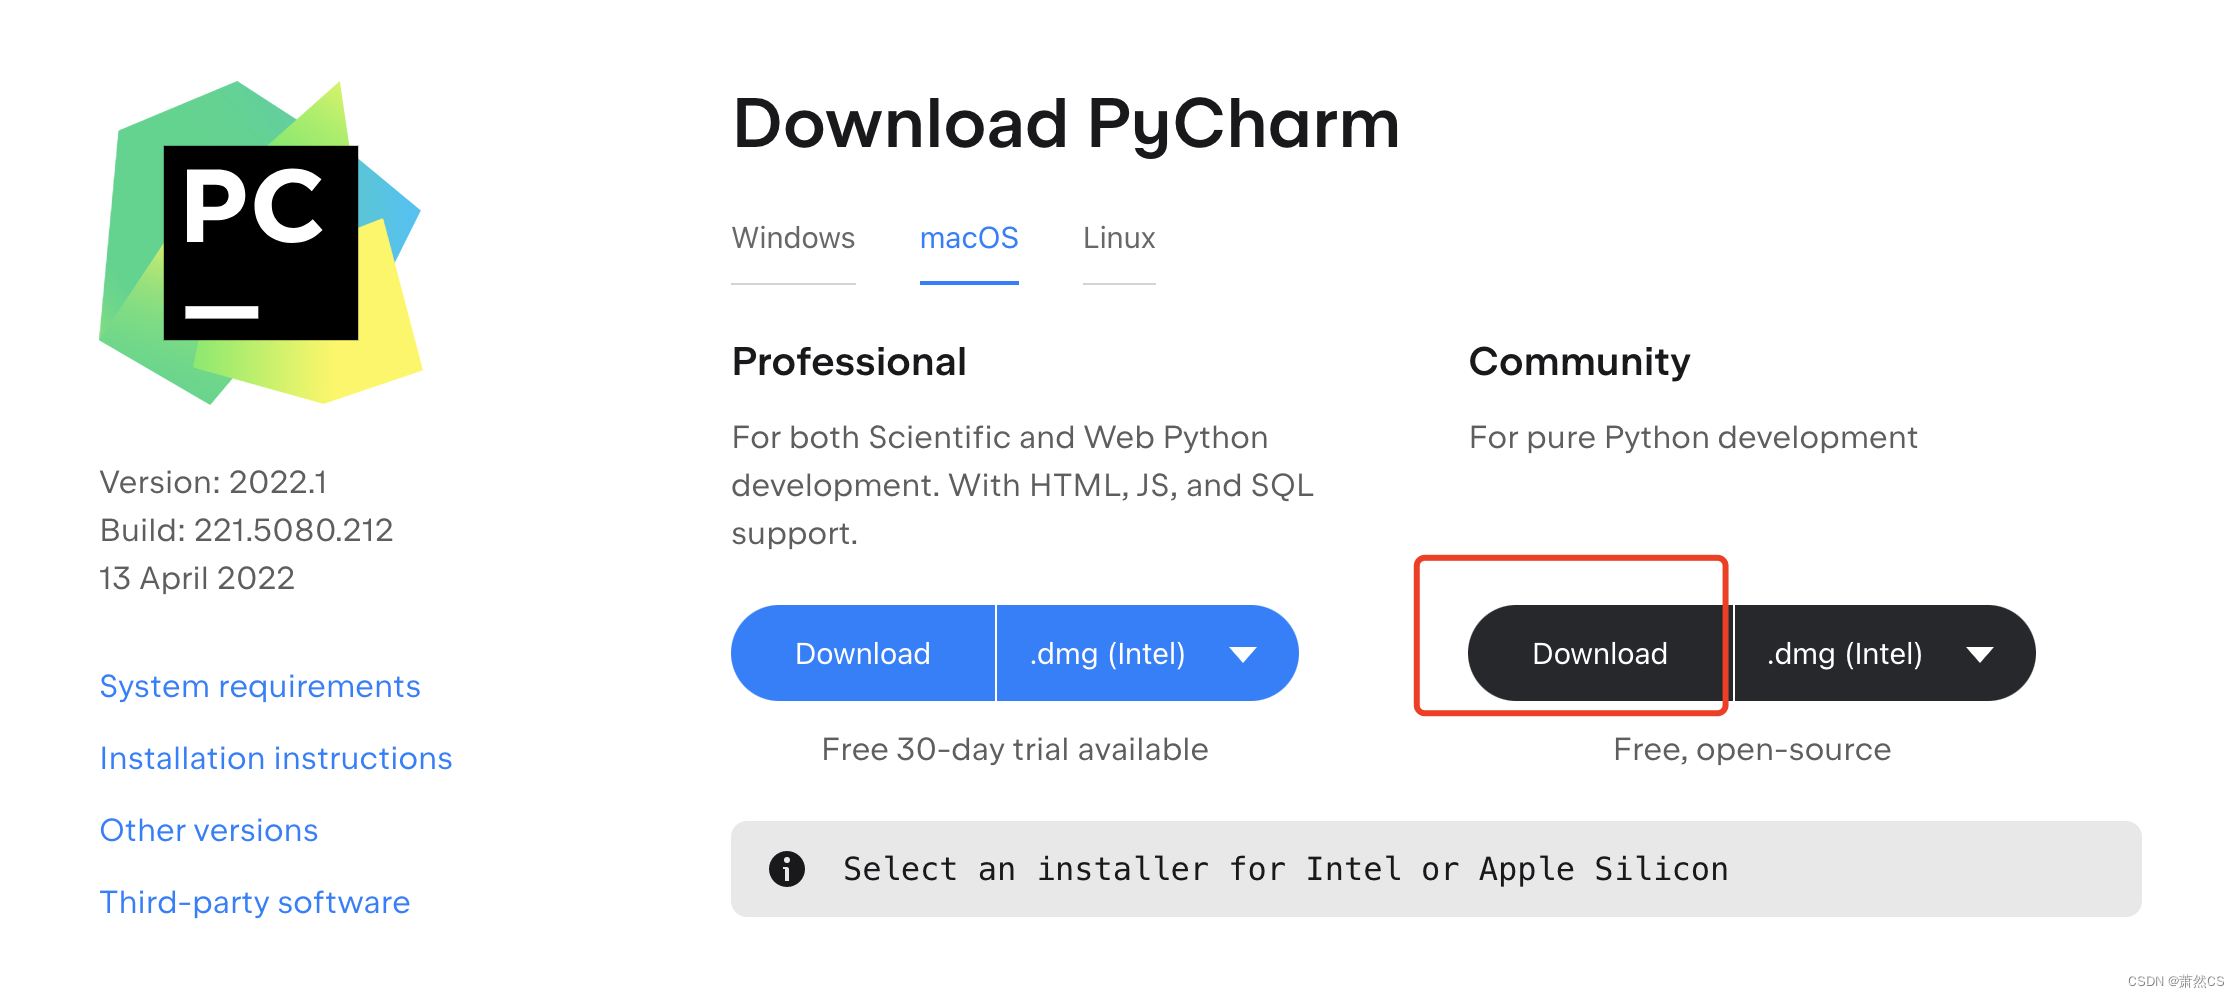The image size is (2240, 998).
Task: Switch to the Windows tab
Action: 793,238
